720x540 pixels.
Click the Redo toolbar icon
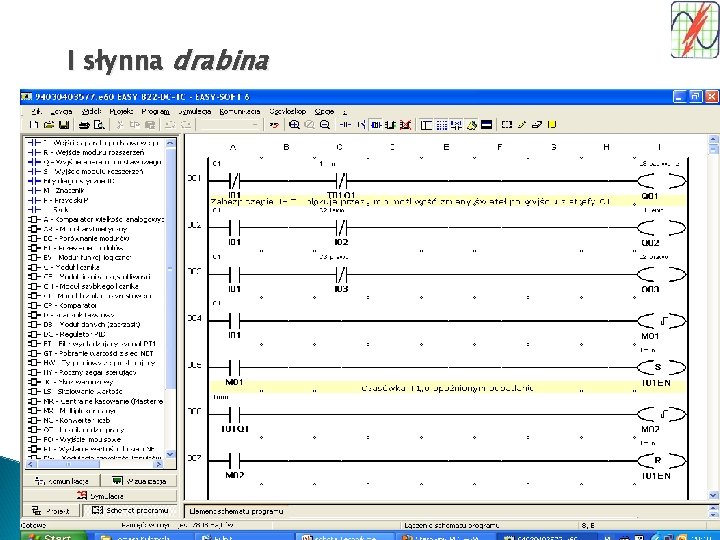point(185,124)
